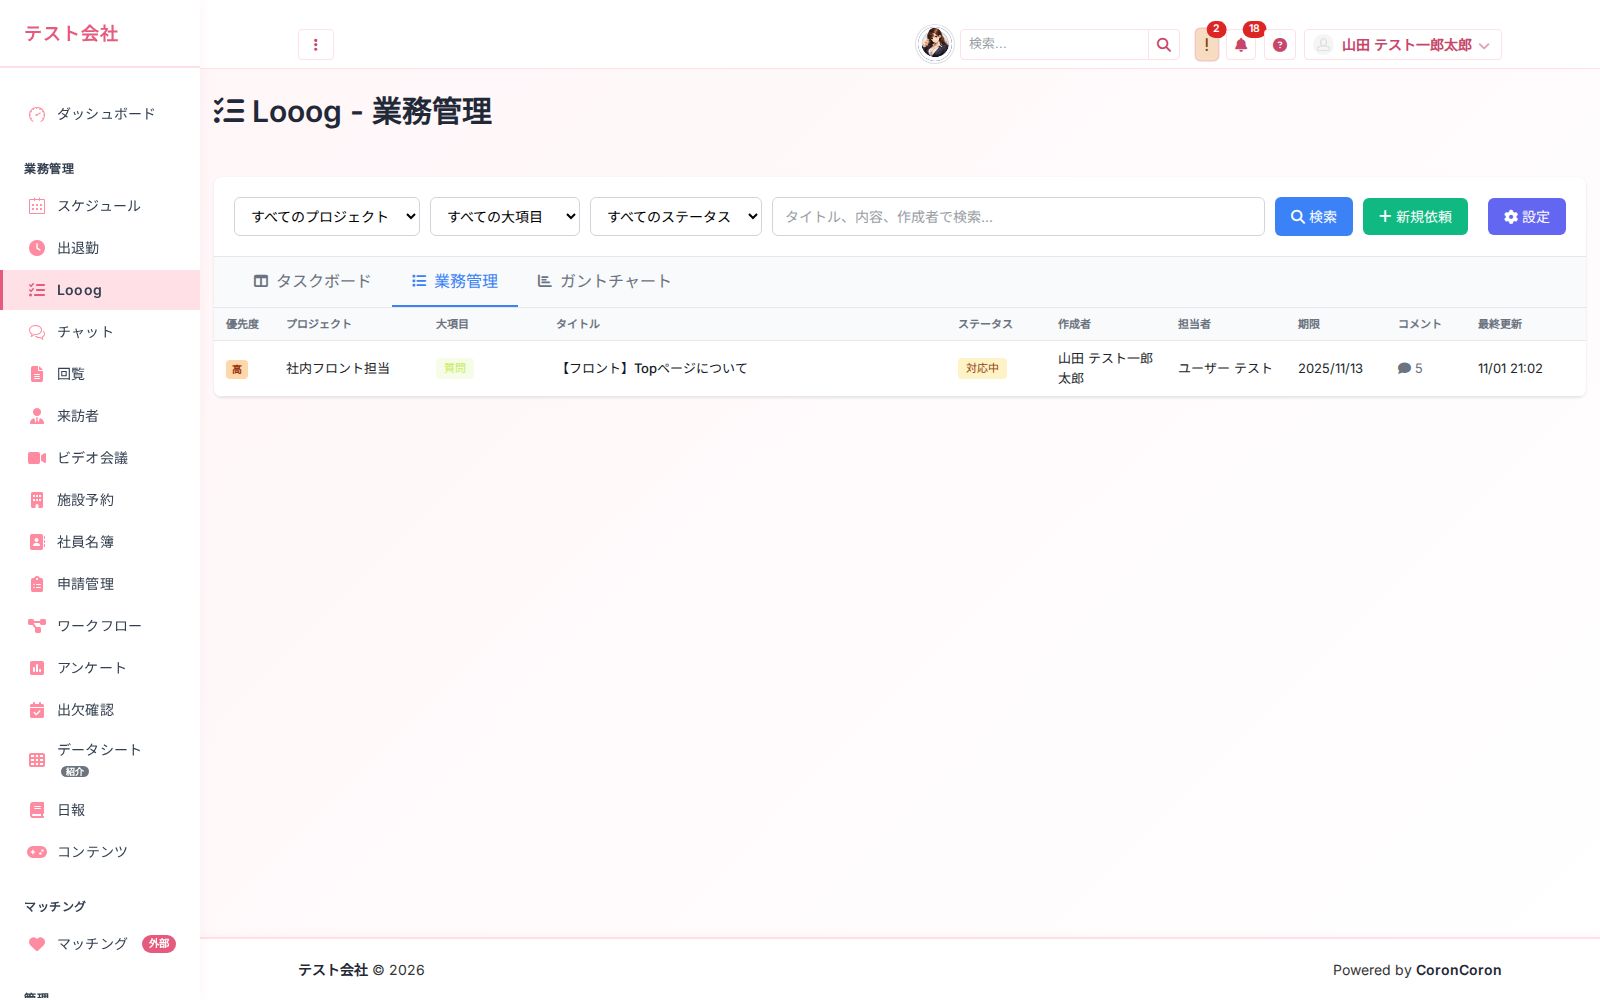Click the purple 設定 button
The image size is (1600, 1000).
[1527, 217]
